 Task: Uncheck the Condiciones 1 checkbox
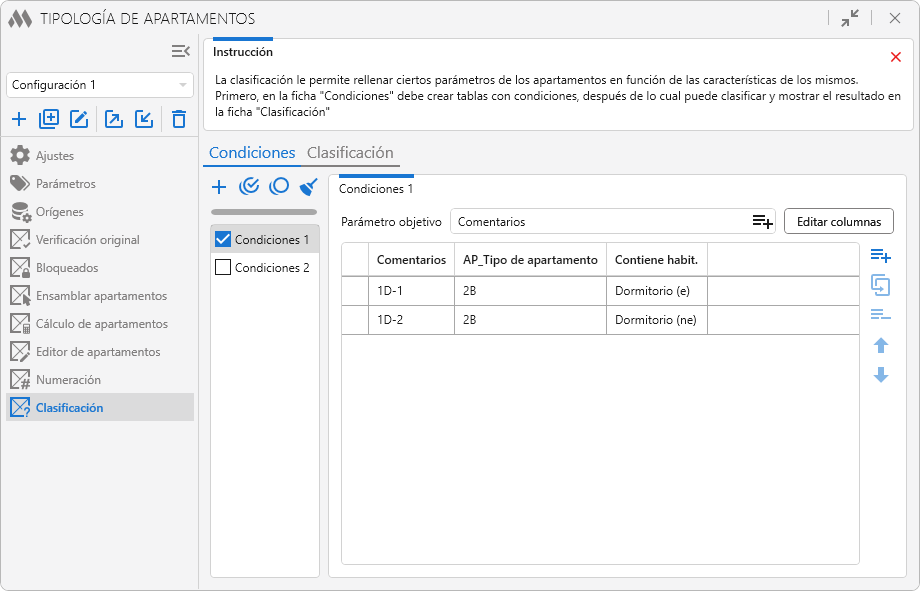coord(223,239)
